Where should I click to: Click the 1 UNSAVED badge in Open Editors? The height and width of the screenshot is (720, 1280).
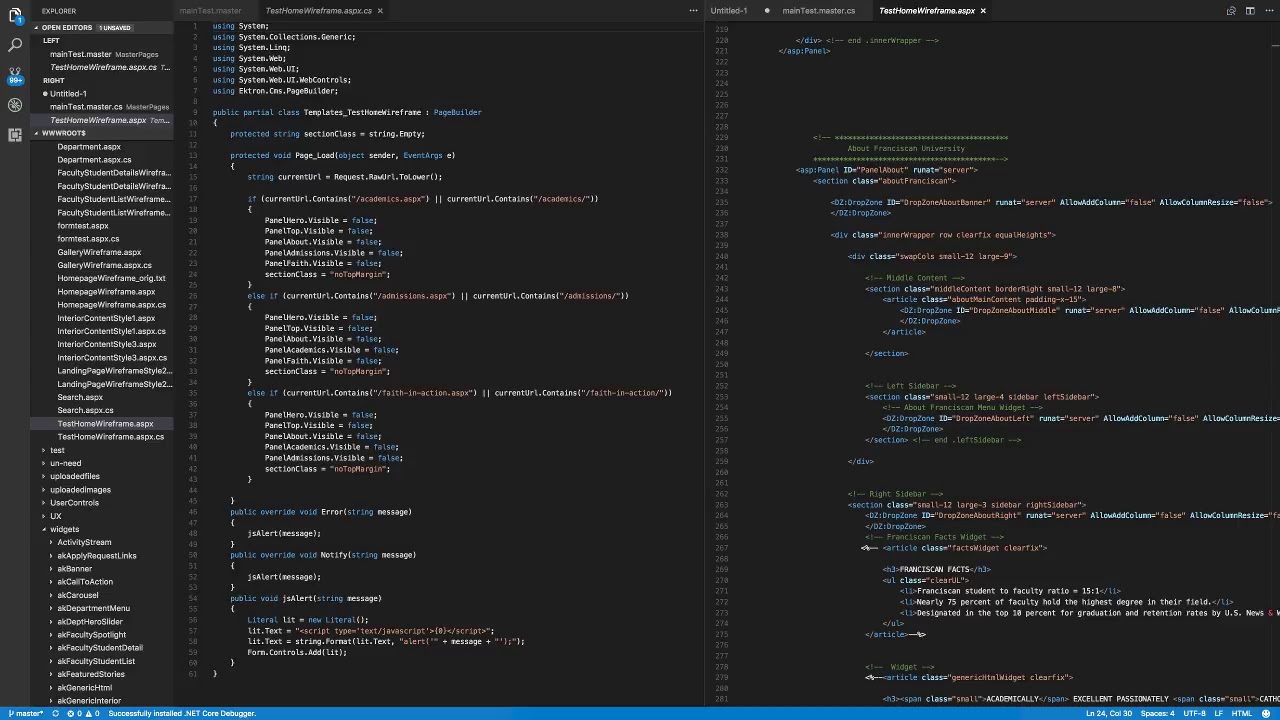(x=115, y=28)
